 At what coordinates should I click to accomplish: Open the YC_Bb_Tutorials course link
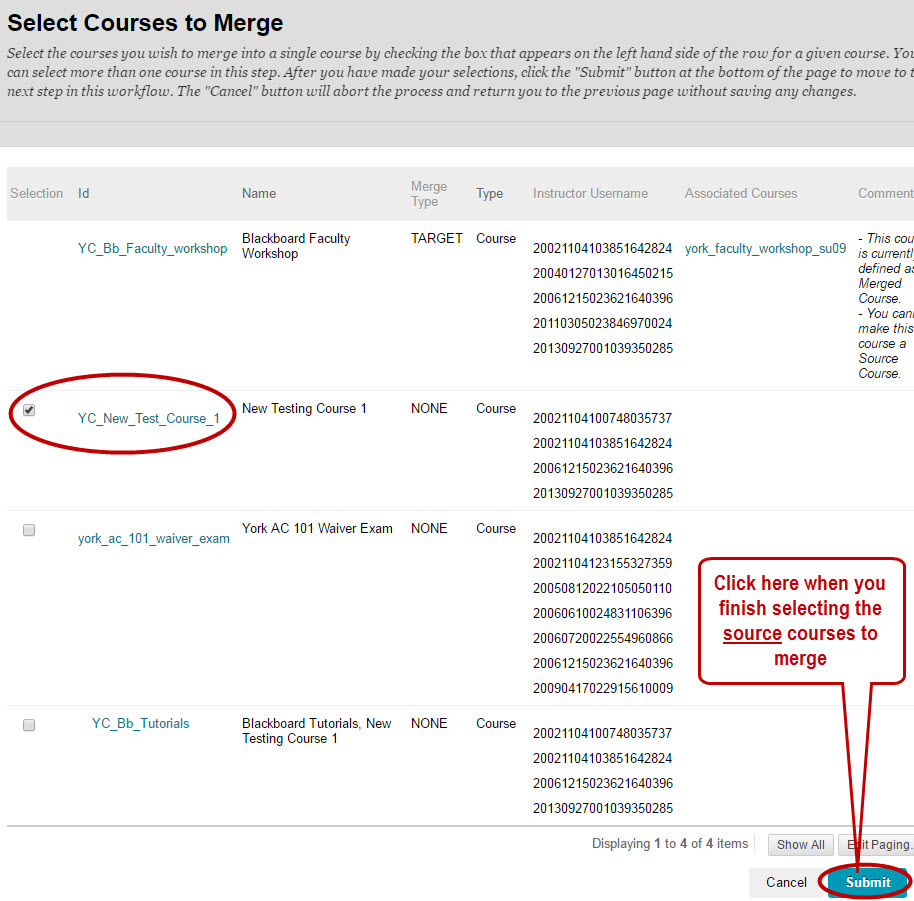(x=140, y=723)
